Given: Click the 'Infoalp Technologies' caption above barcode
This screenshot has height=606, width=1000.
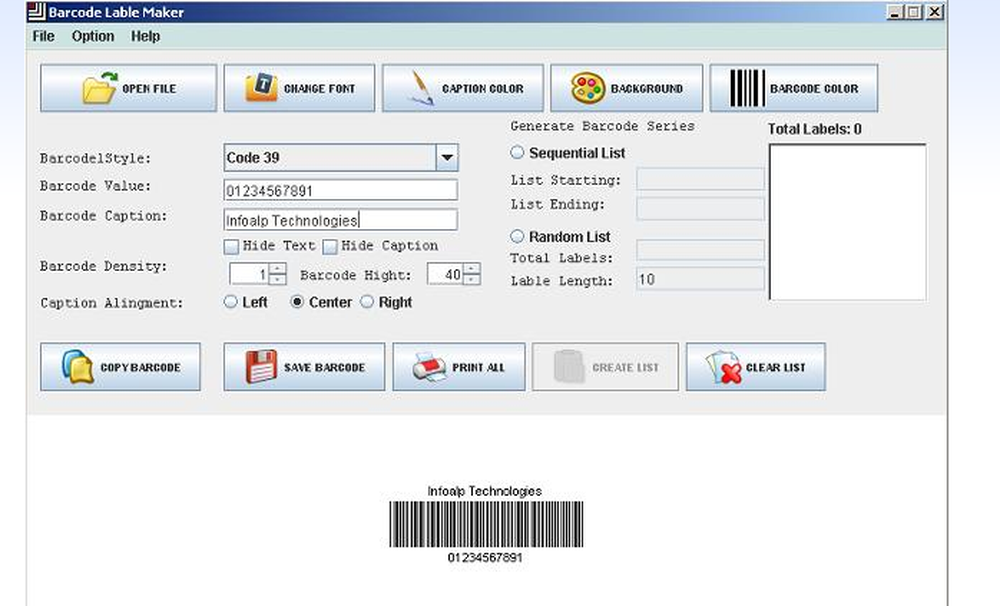Looking at the screenshot, I should click(485, 491).
